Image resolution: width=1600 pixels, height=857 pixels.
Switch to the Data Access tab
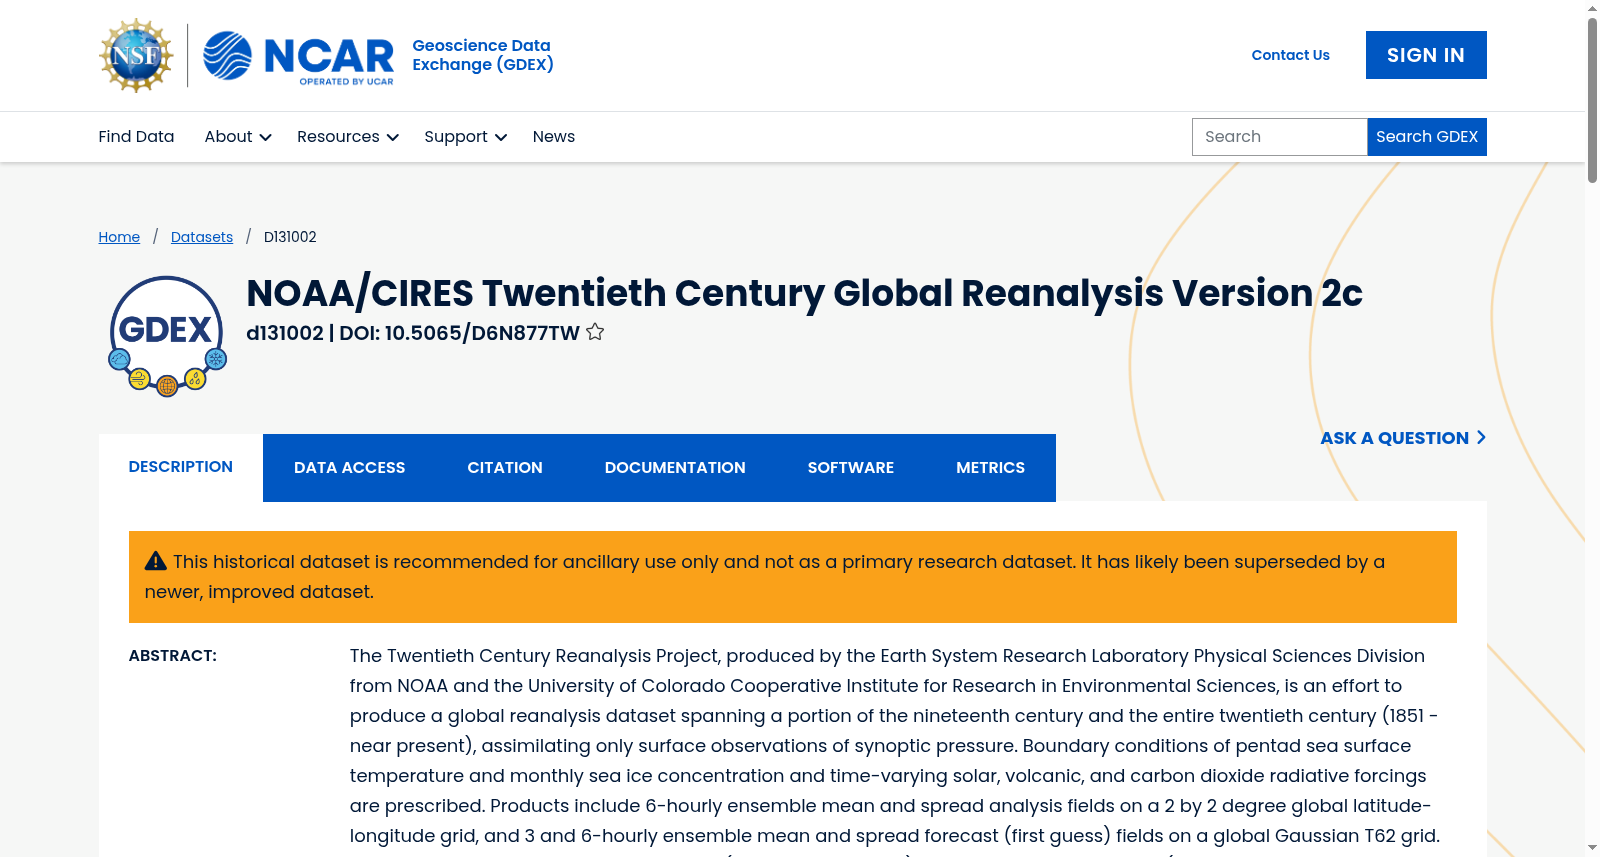tap(350, 468)
